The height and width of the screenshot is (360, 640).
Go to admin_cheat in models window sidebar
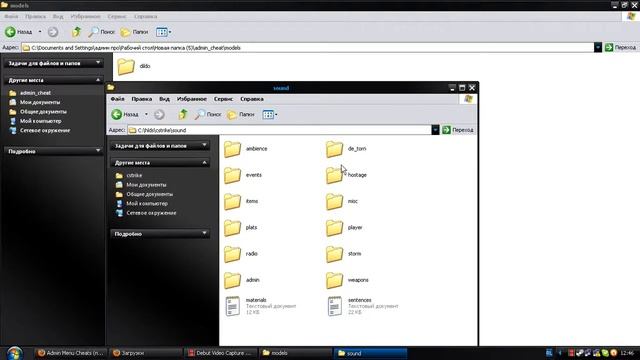coord(30,93)
